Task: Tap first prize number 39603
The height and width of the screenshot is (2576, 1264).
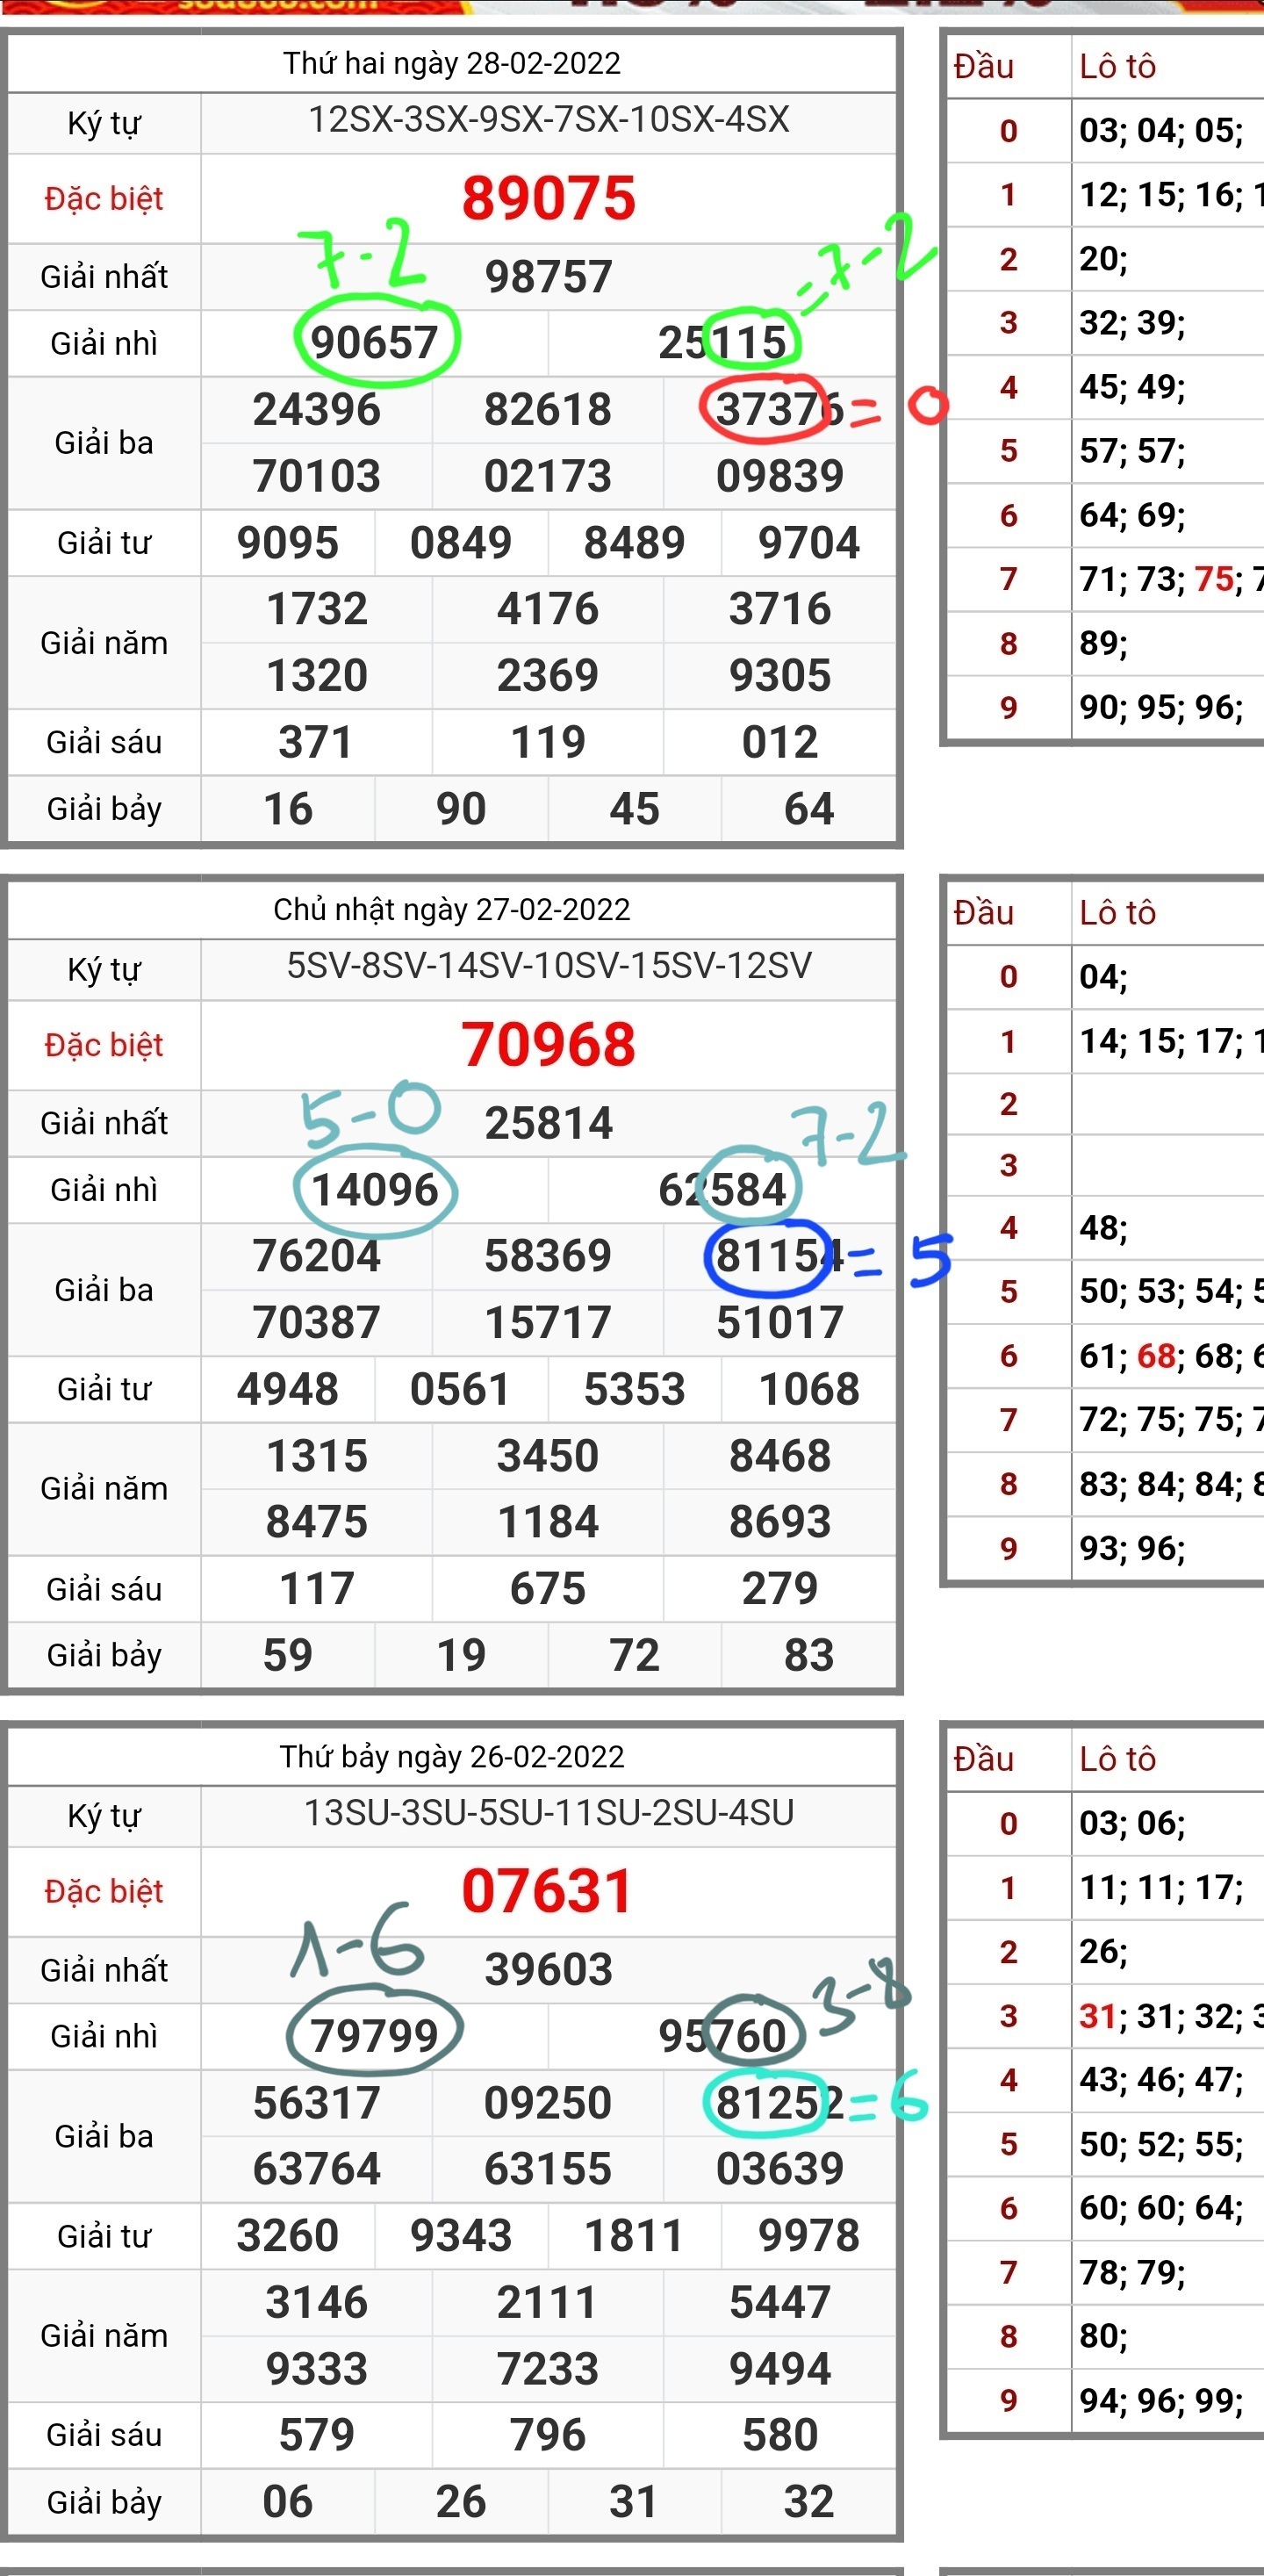Action: pyautogui.click(x=548, y=1970)
